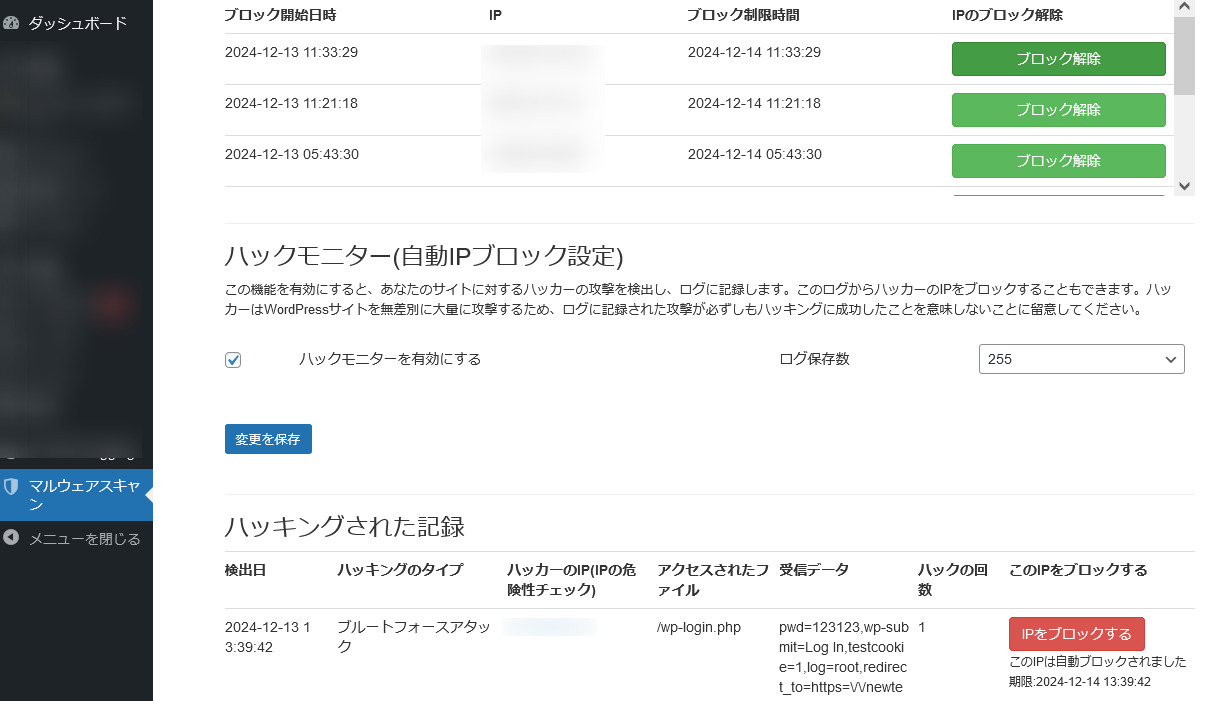Select the マルウェアスキャン menu item

[x=84, y=495]
